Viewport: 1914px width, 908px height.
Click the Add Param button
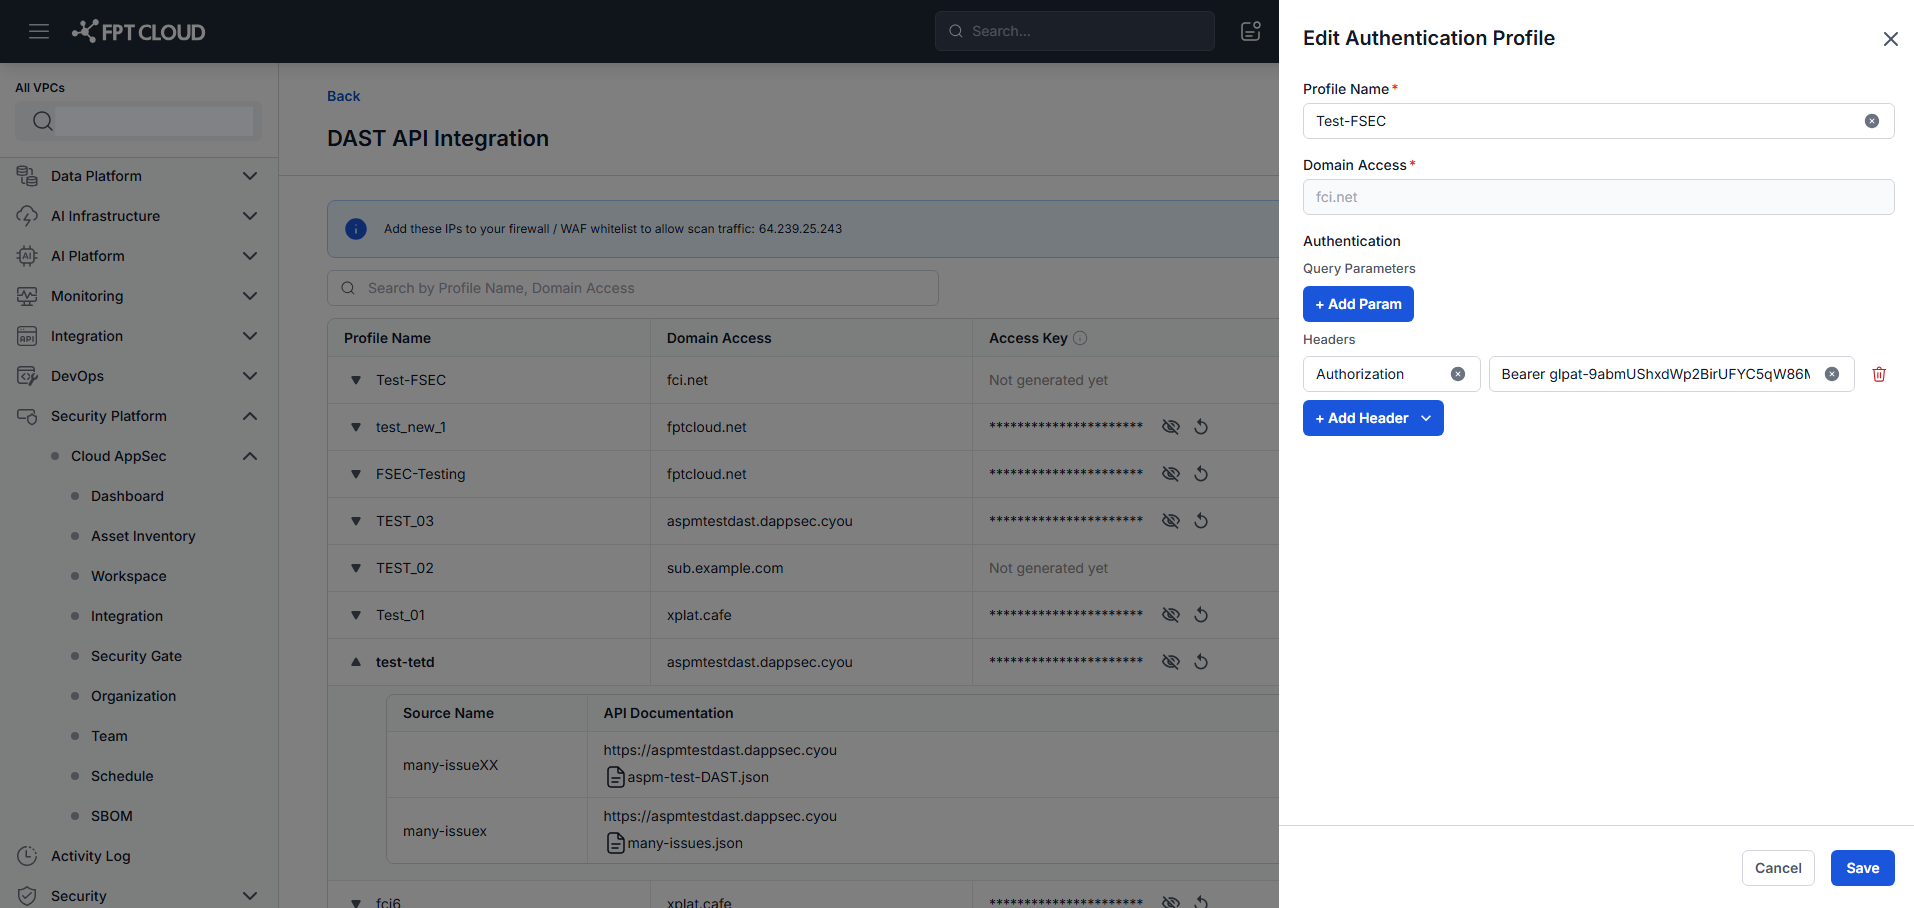[1358, 304]
